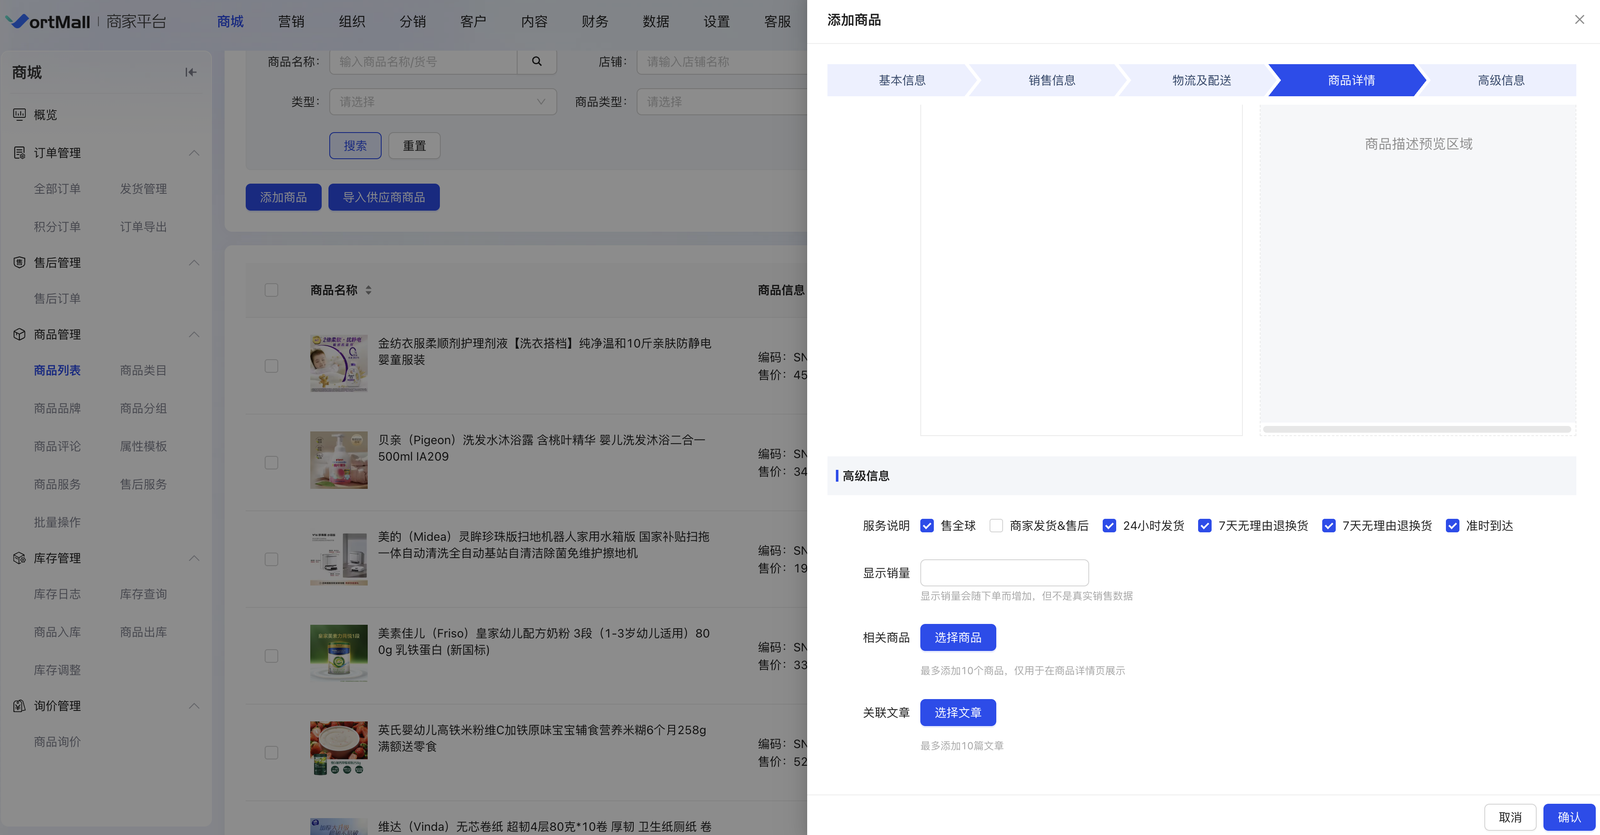Click the sort icon beside 商品名称 column
1600x835 pixels.
[369, 290]
